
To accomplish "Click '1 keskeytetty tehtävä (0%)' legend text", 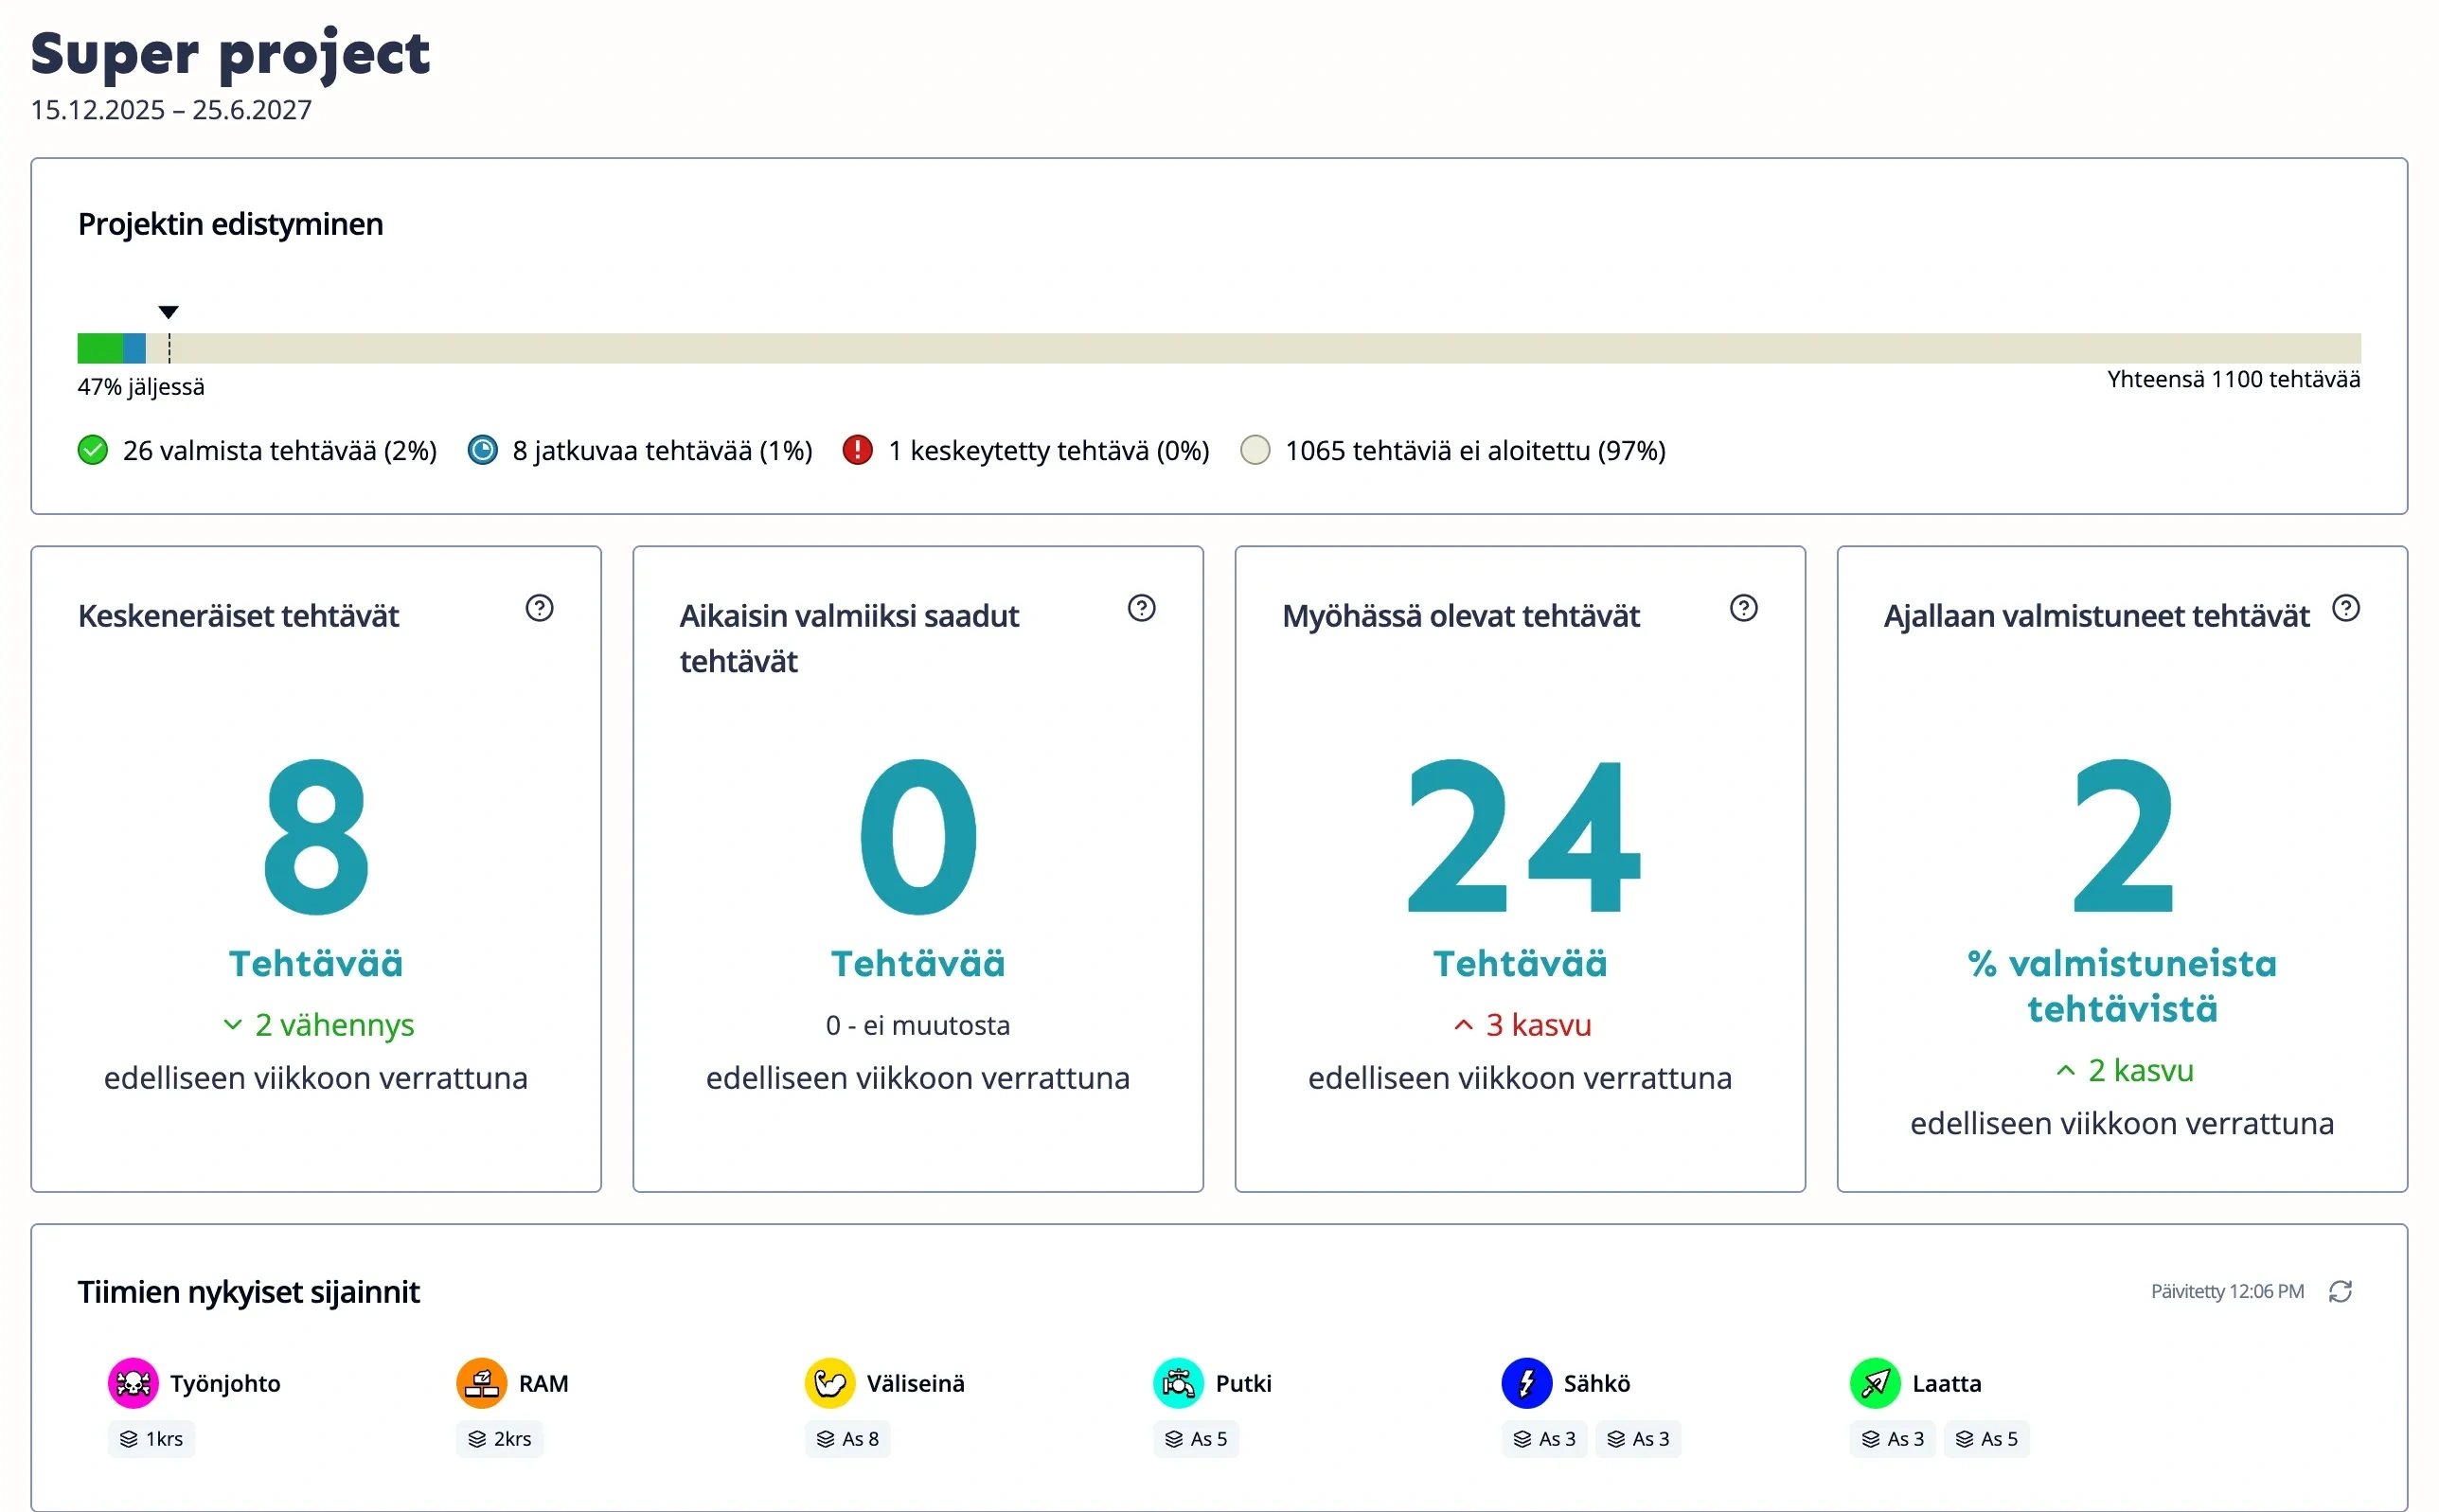I will tap(1049, 451).
